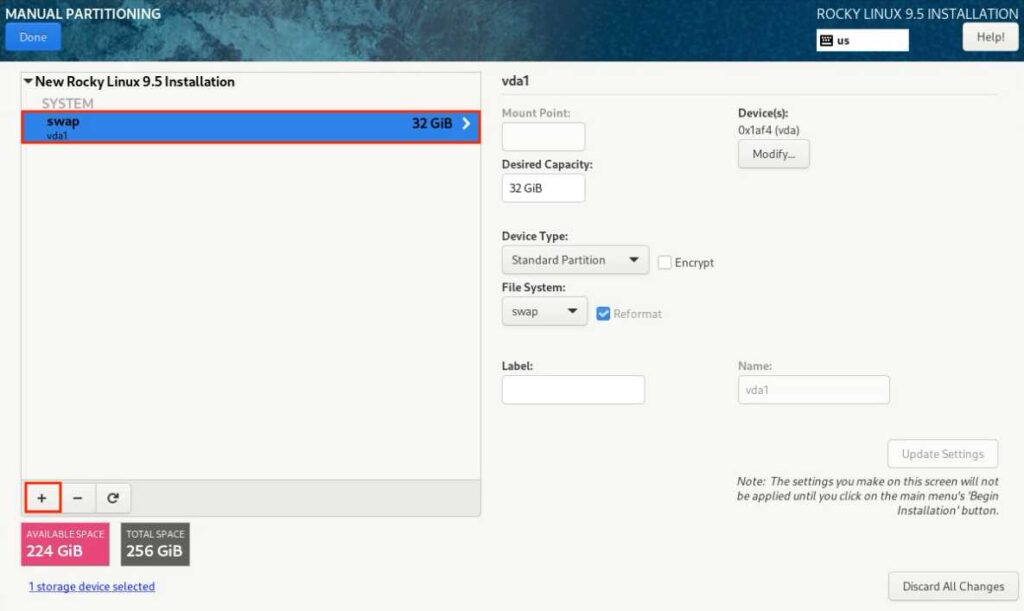This screenshot has width=1024, height=611.
Task: Collapse New Rocky Linux 9.5 Installation tree
Action: tap(28, 82)
